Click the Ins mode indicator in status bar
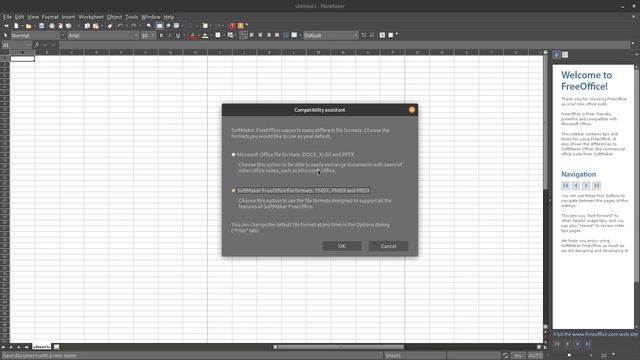 [518, 356]
